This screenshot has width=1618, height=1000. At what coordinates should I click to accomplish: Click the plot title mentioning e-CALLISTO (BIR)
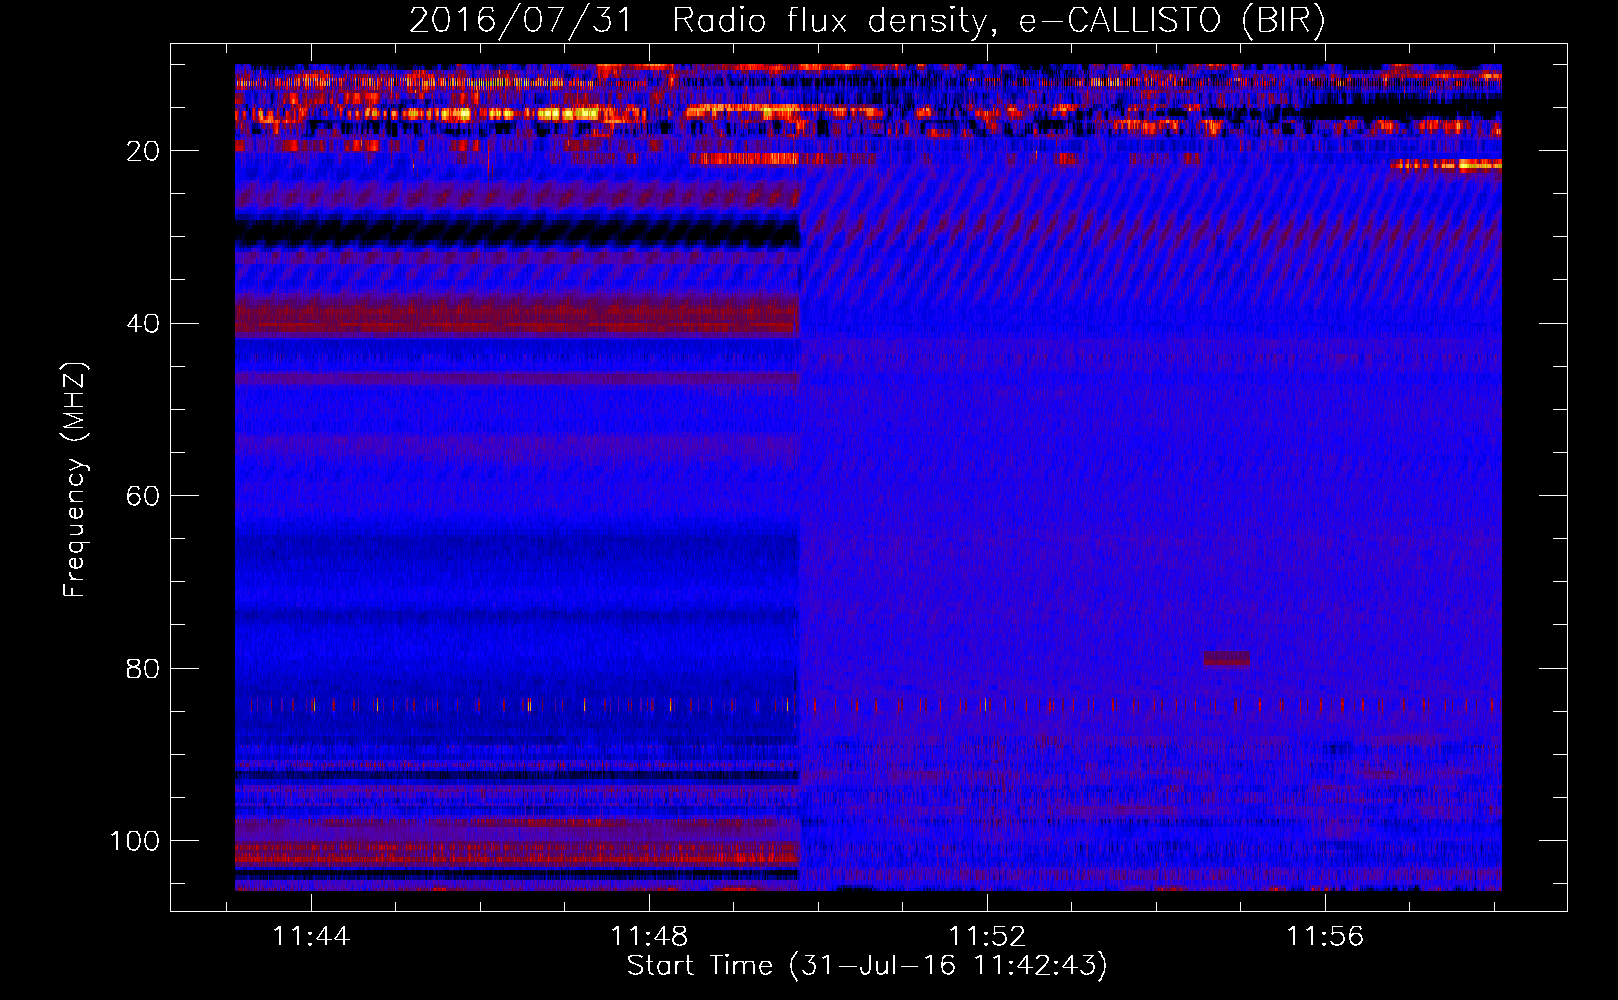click(x=867, y=20)
